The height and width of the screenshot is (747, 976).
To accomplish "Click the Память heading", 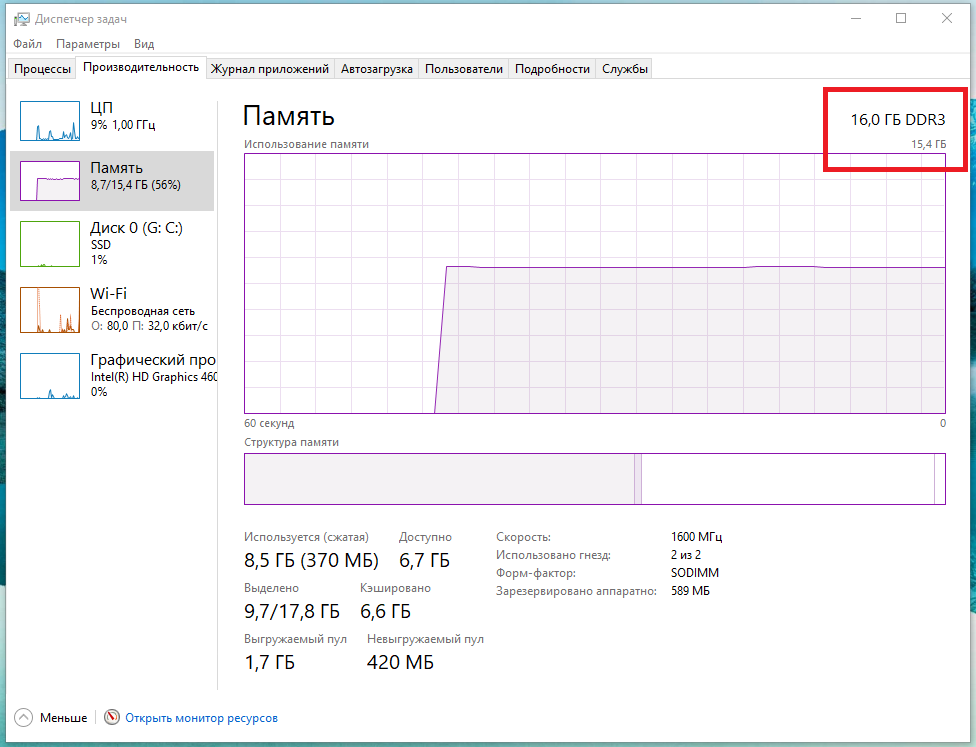I will pos(289,116).
